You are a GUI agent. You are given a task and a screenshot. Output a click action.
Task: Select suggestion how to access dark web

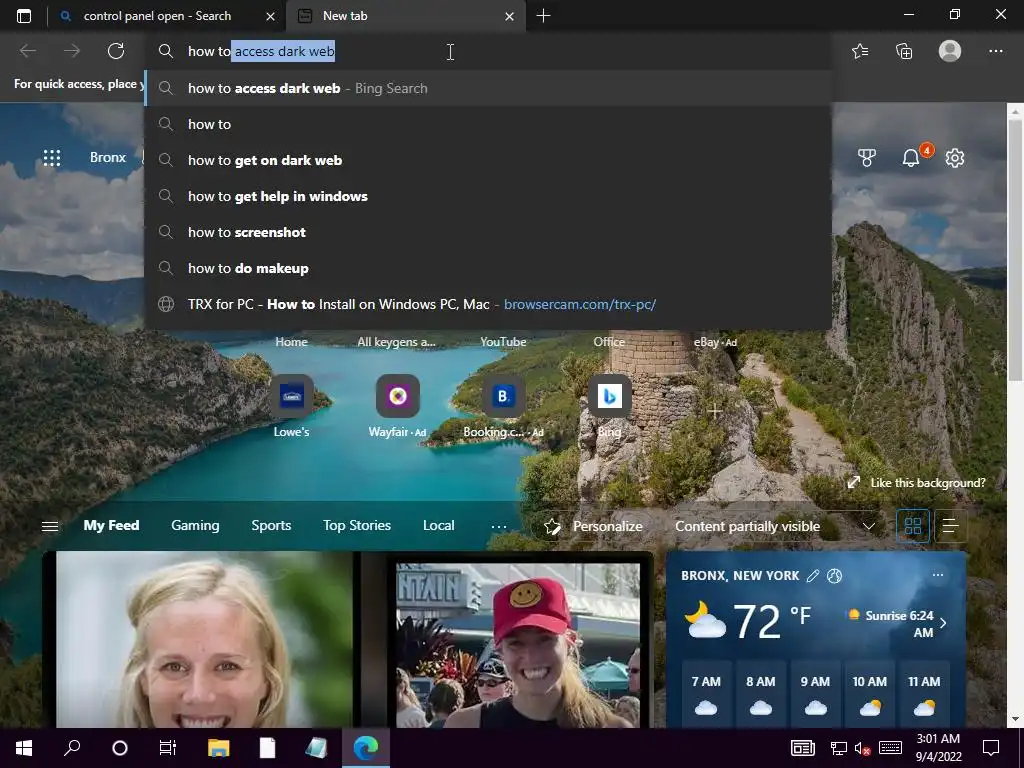tap(488, 88)
